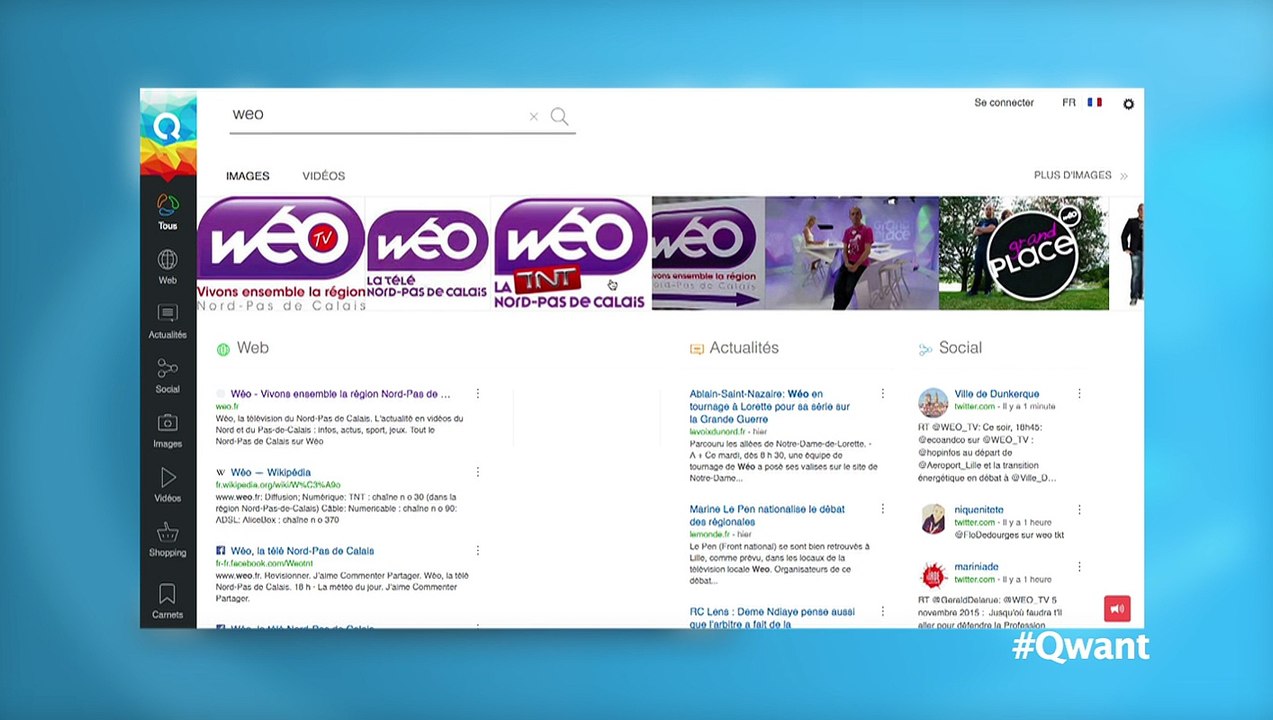1273x720 pixels.
Task: Open Carnets in the sidebar
Action: pos(168,601)
